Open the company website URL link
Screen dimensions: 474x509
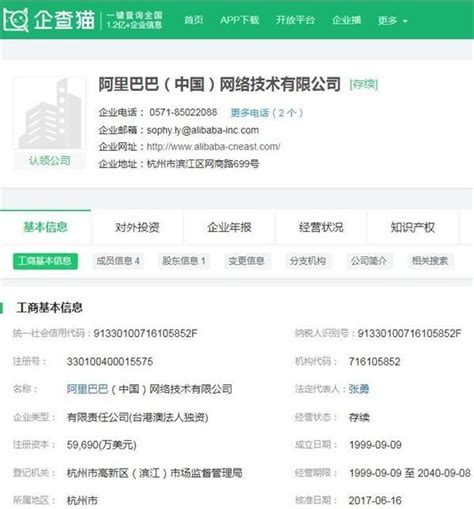tap(213, 147)
